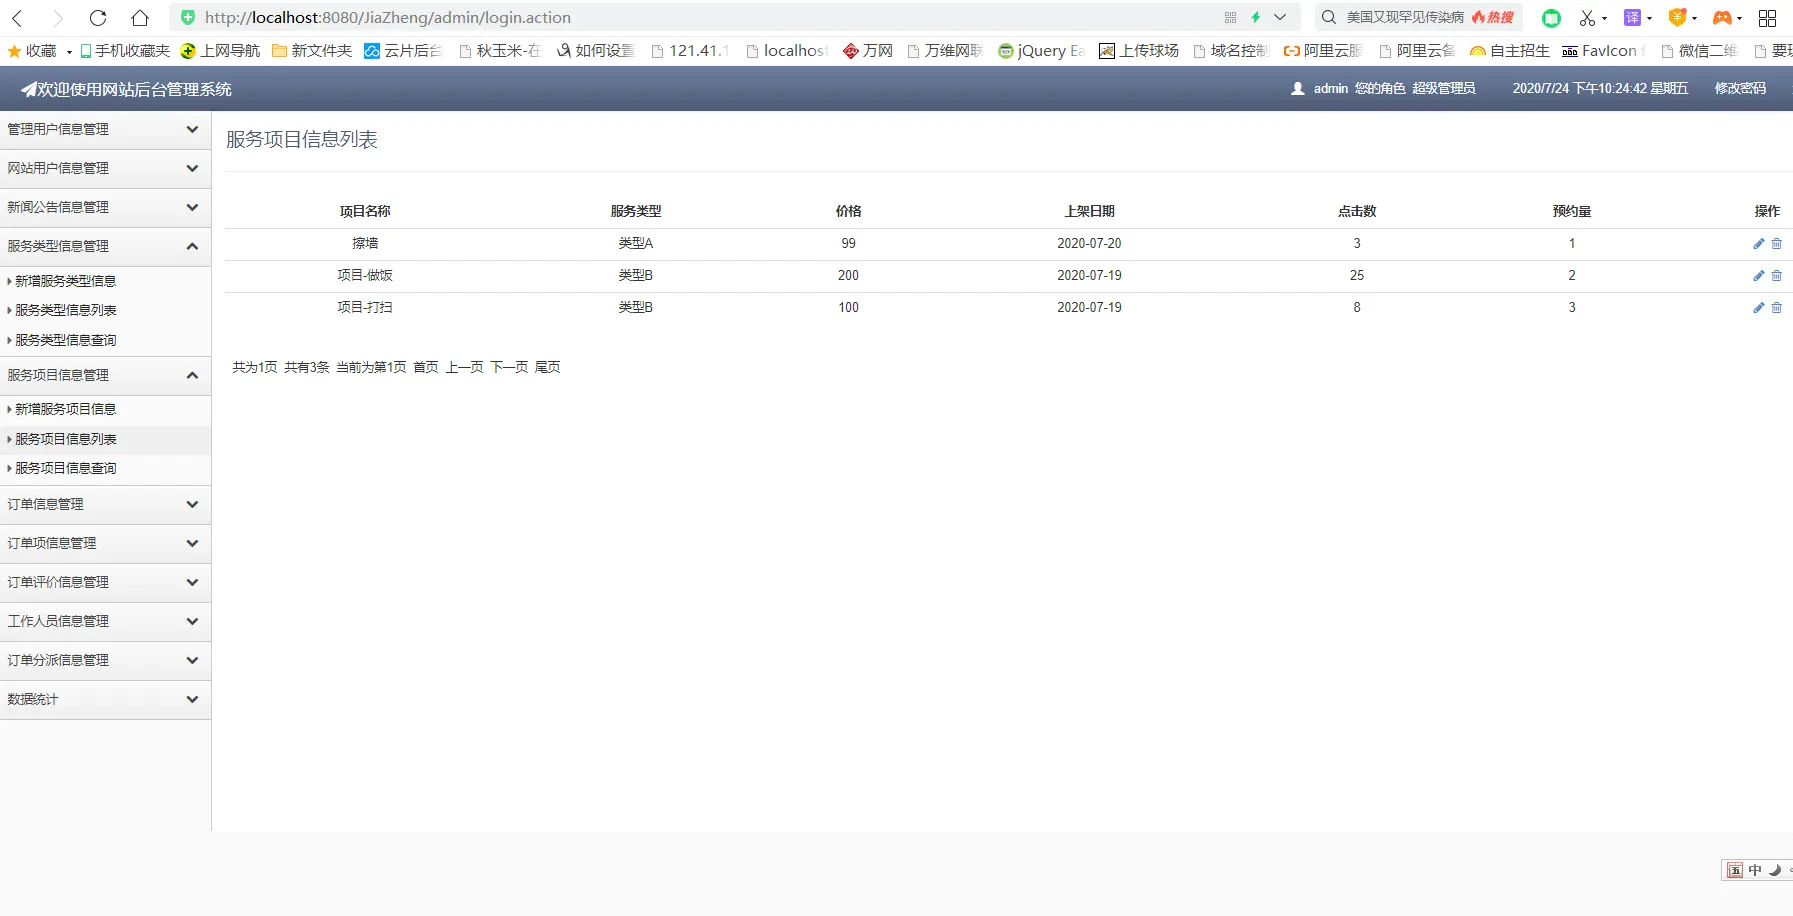1793x916 pixels.
Task: Click the 收藏 star favorites icon
Action: click(14, 51)
